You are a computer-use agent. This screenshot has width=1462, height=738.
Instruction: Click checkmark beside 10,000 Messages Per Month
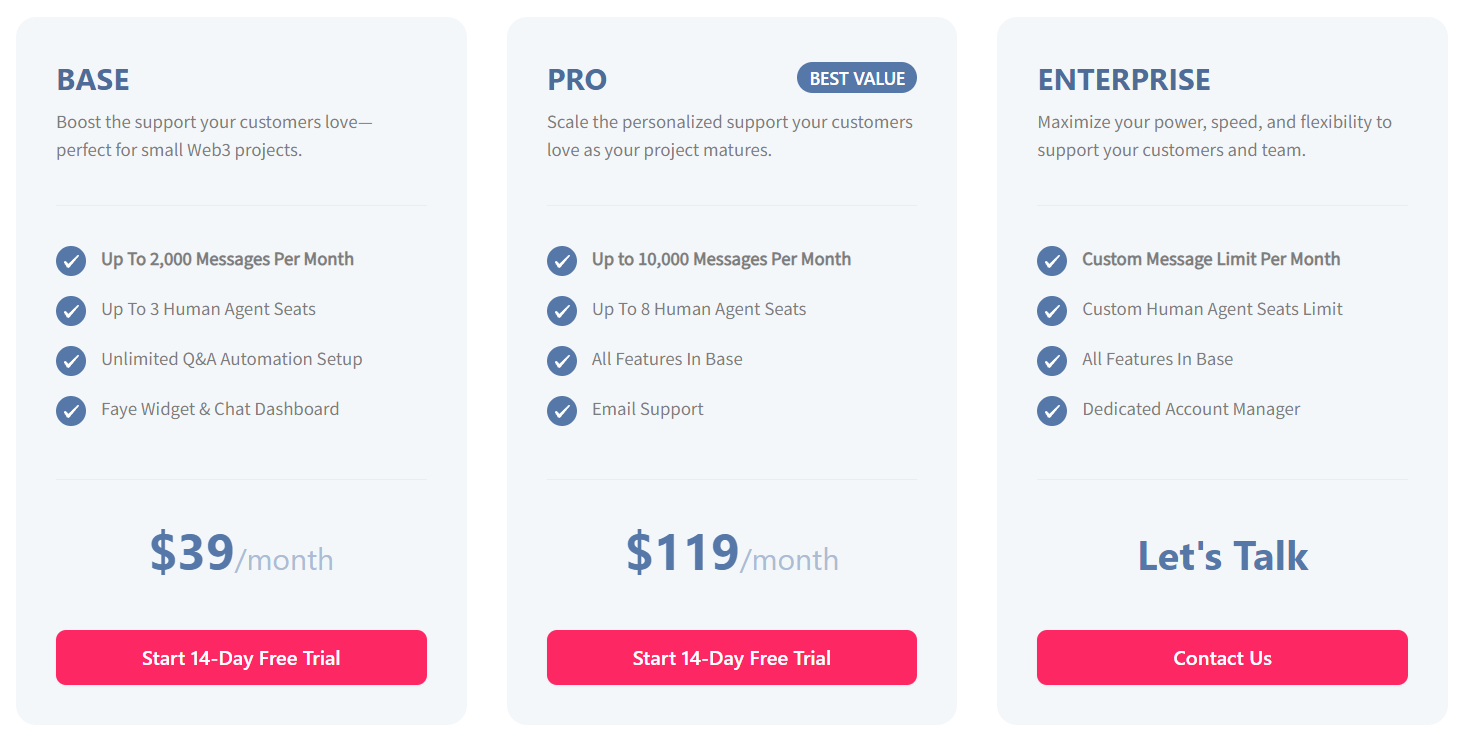coord(562,261)
